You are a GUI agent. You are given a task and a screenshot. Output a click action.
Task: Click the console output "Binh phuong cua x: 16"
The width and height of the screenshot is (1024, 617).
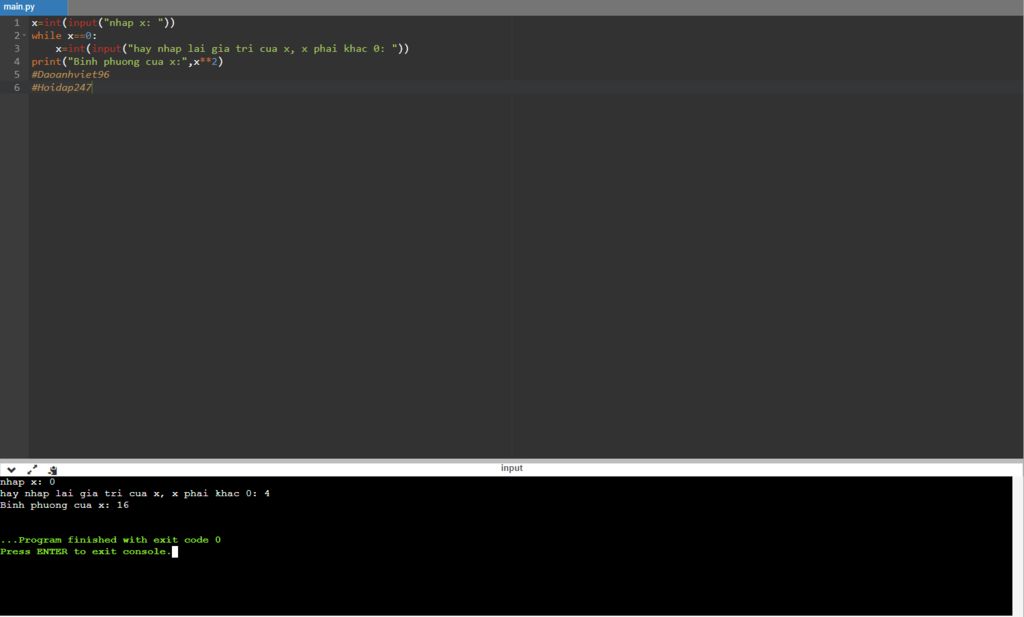pyautogui.click(x=64, y=505)
